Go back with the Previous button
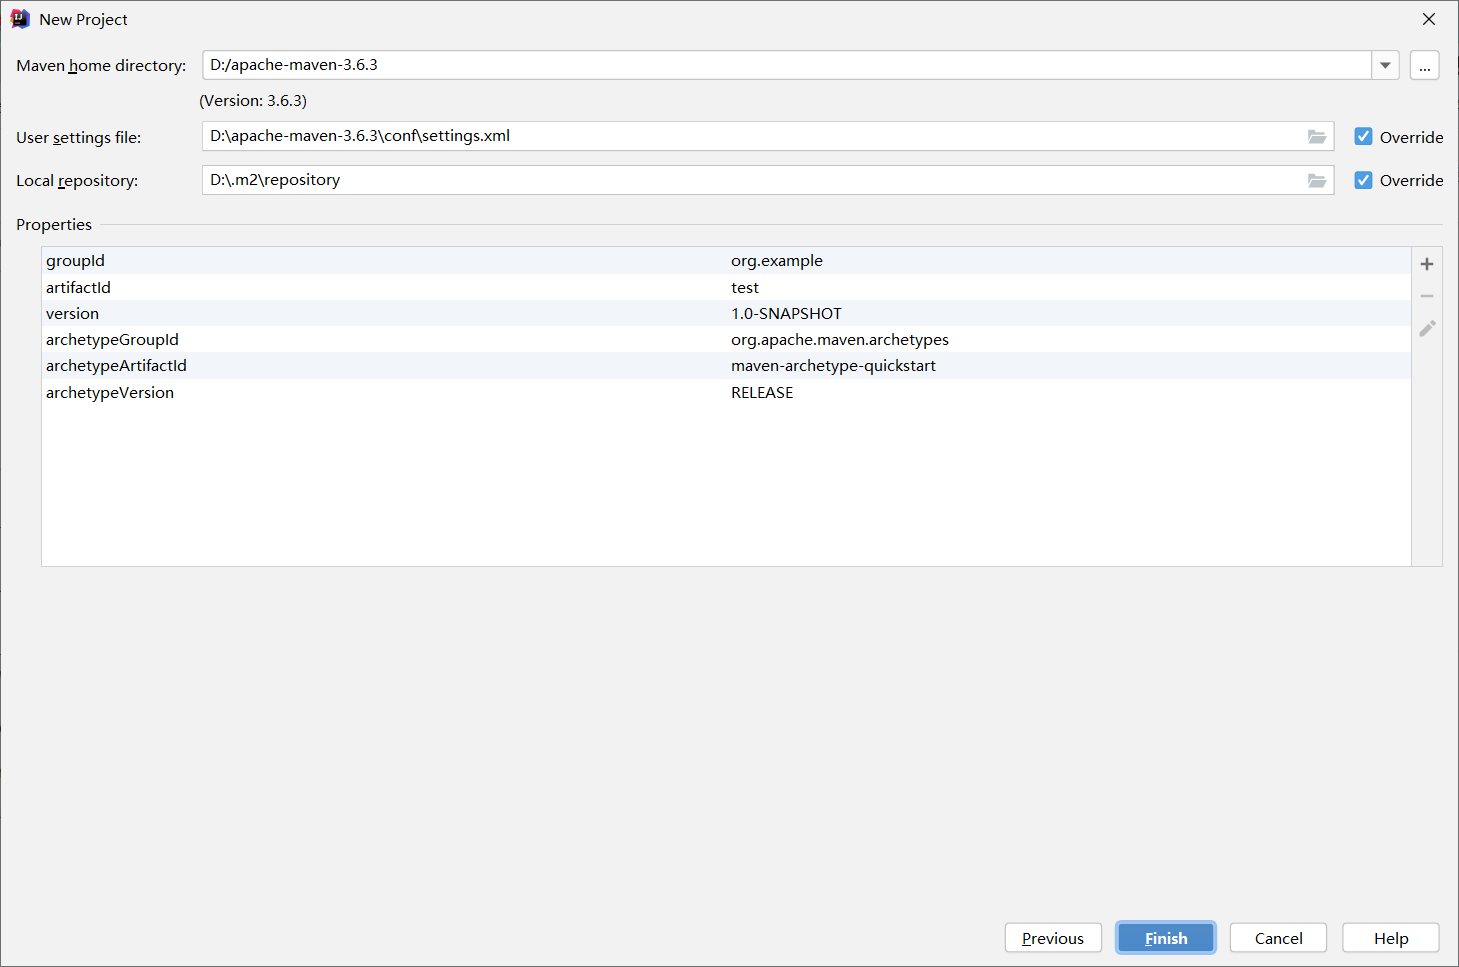The image size is (1459, 967). [1053, 938]
